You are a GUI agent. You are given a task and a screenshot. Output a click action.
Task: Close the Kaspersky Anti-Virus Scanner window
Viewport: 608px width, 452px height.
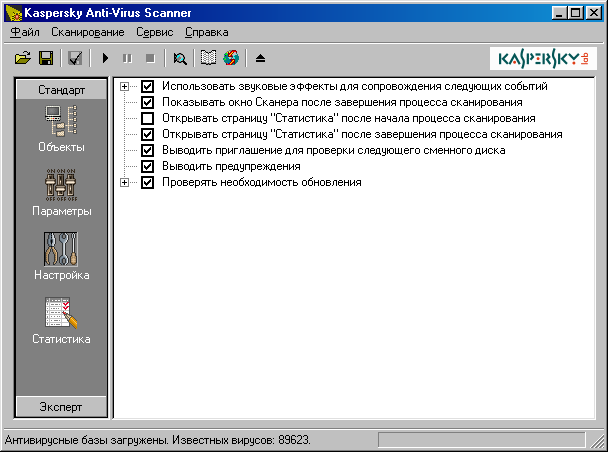point(594,13)
